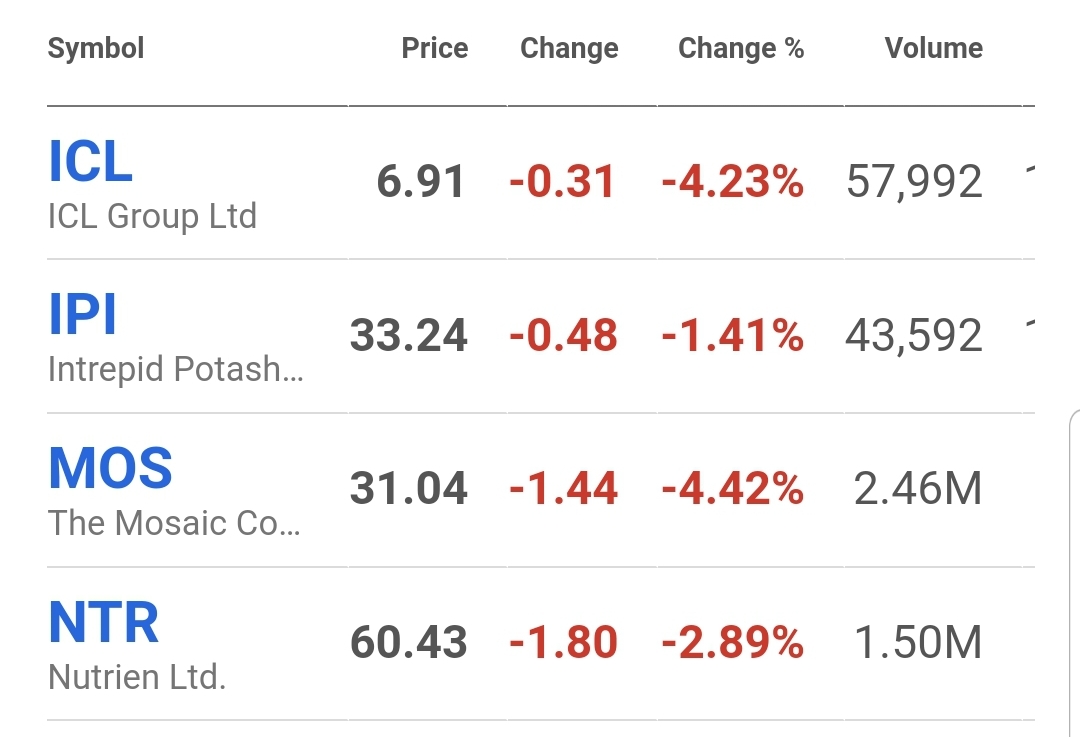Open the ICL ticker symbol link
The height and width of the screenshot is (737, 1080).
91,163
